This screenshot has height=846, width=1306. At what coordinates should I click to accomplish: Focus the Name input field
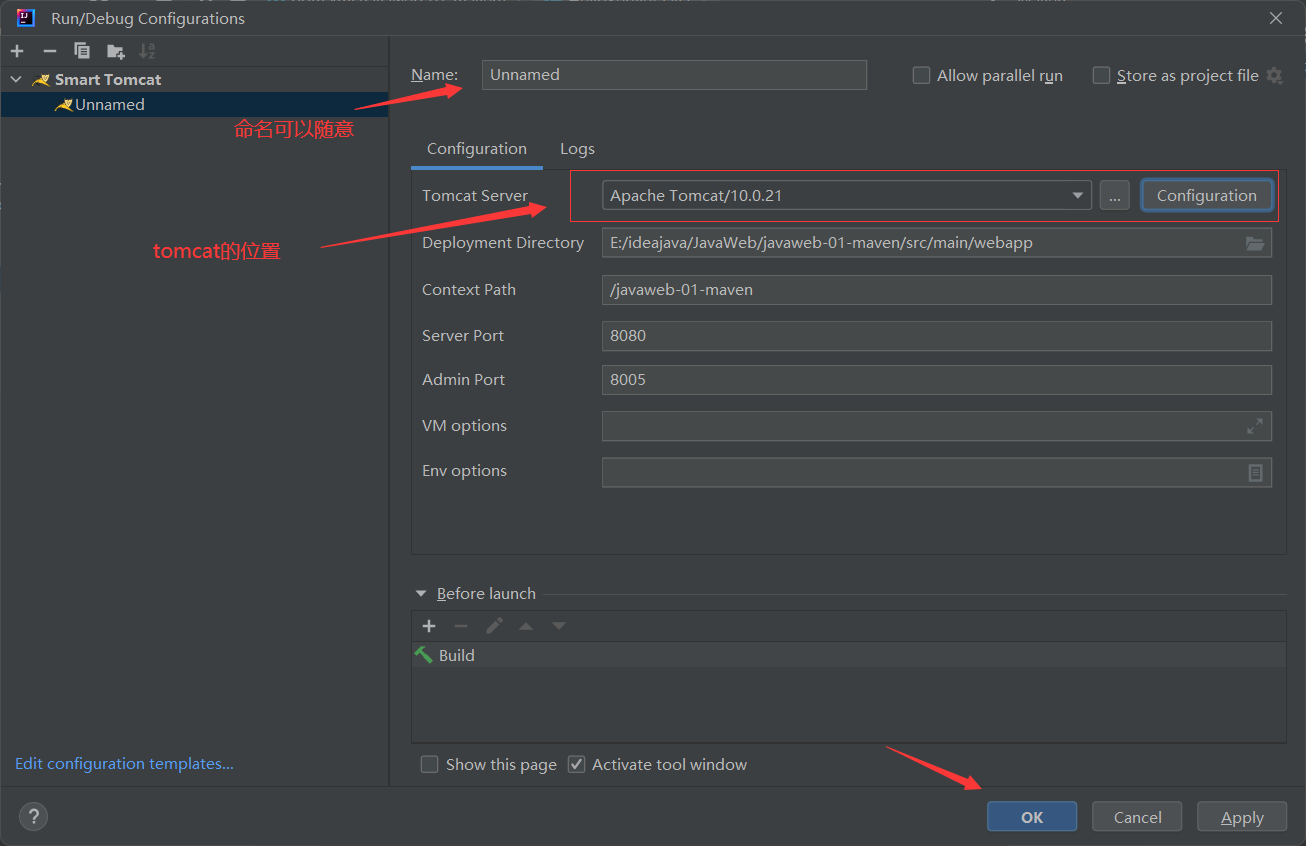[x=674, y=75]
